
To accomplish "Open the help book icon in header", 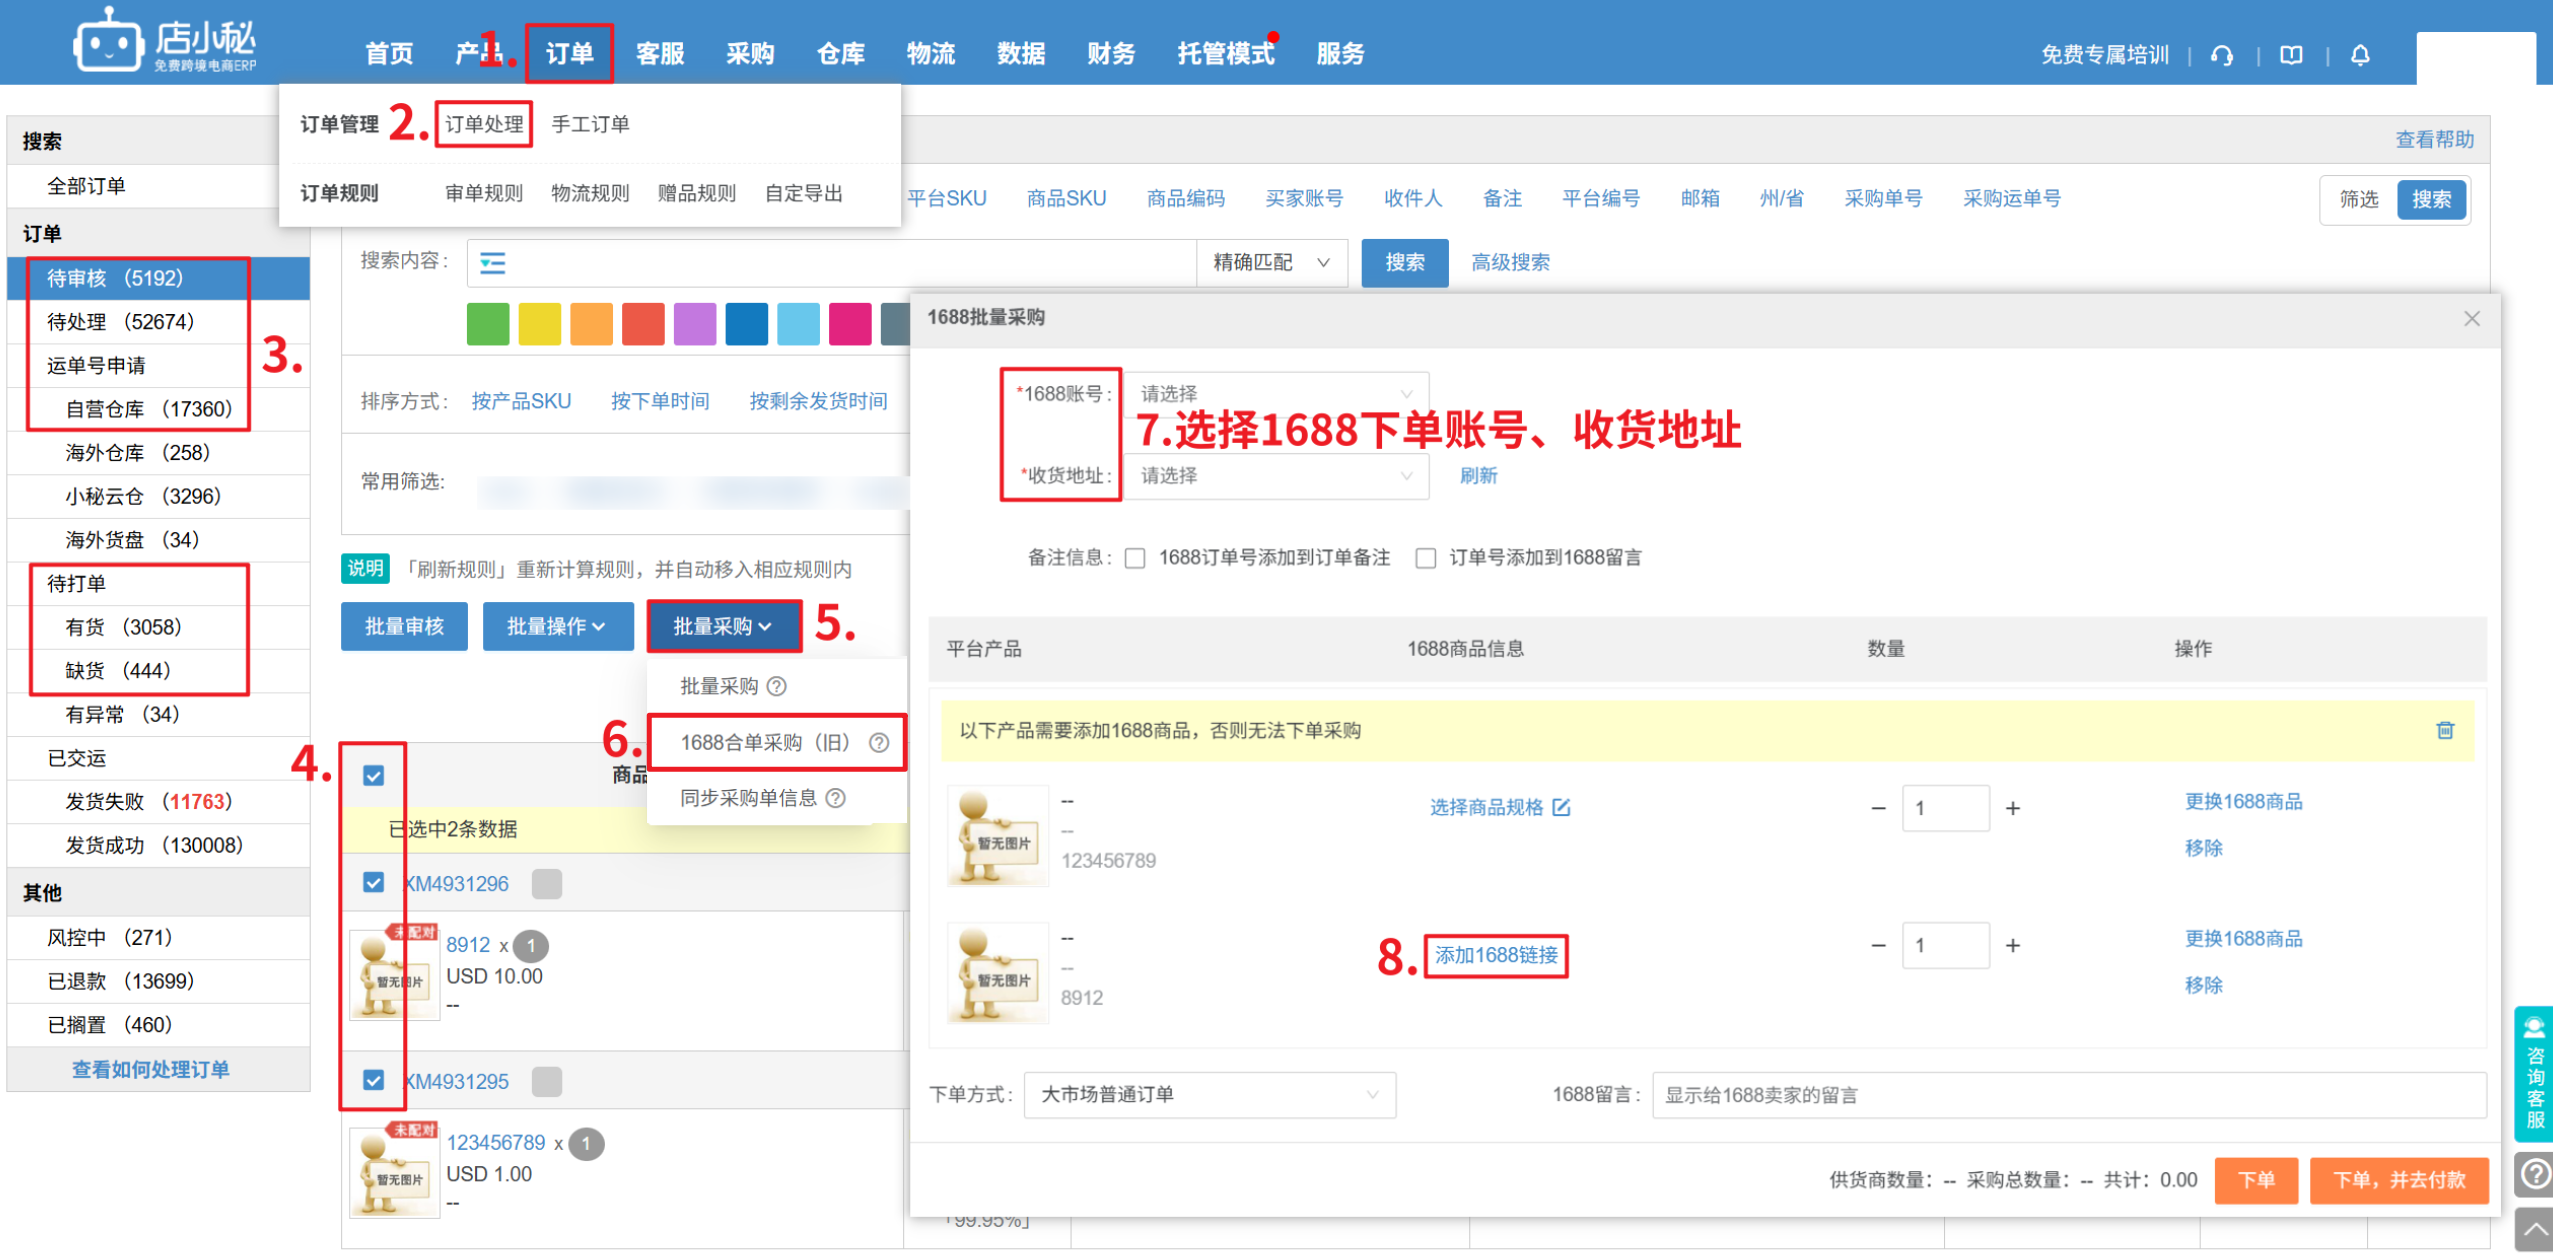I will 2291,55.
